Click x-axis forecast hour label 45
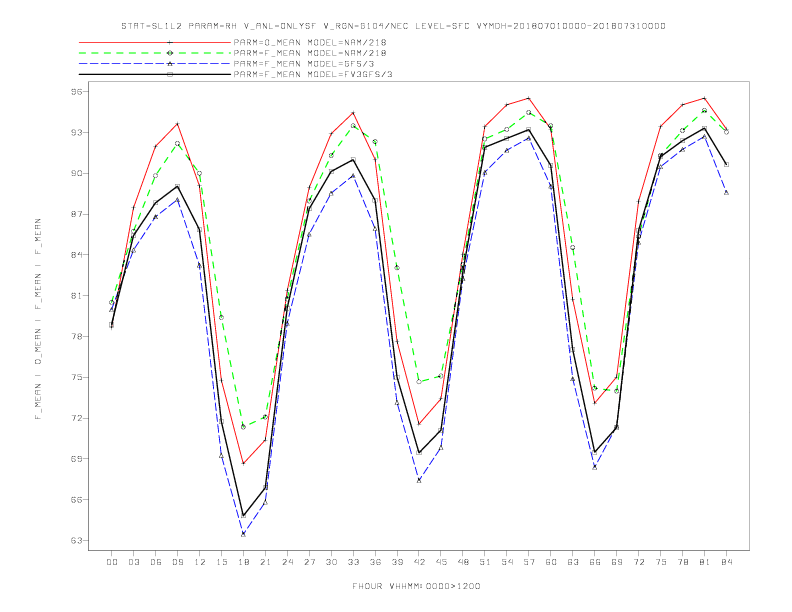This screenshot has width=792, height=612. point(441,562)
